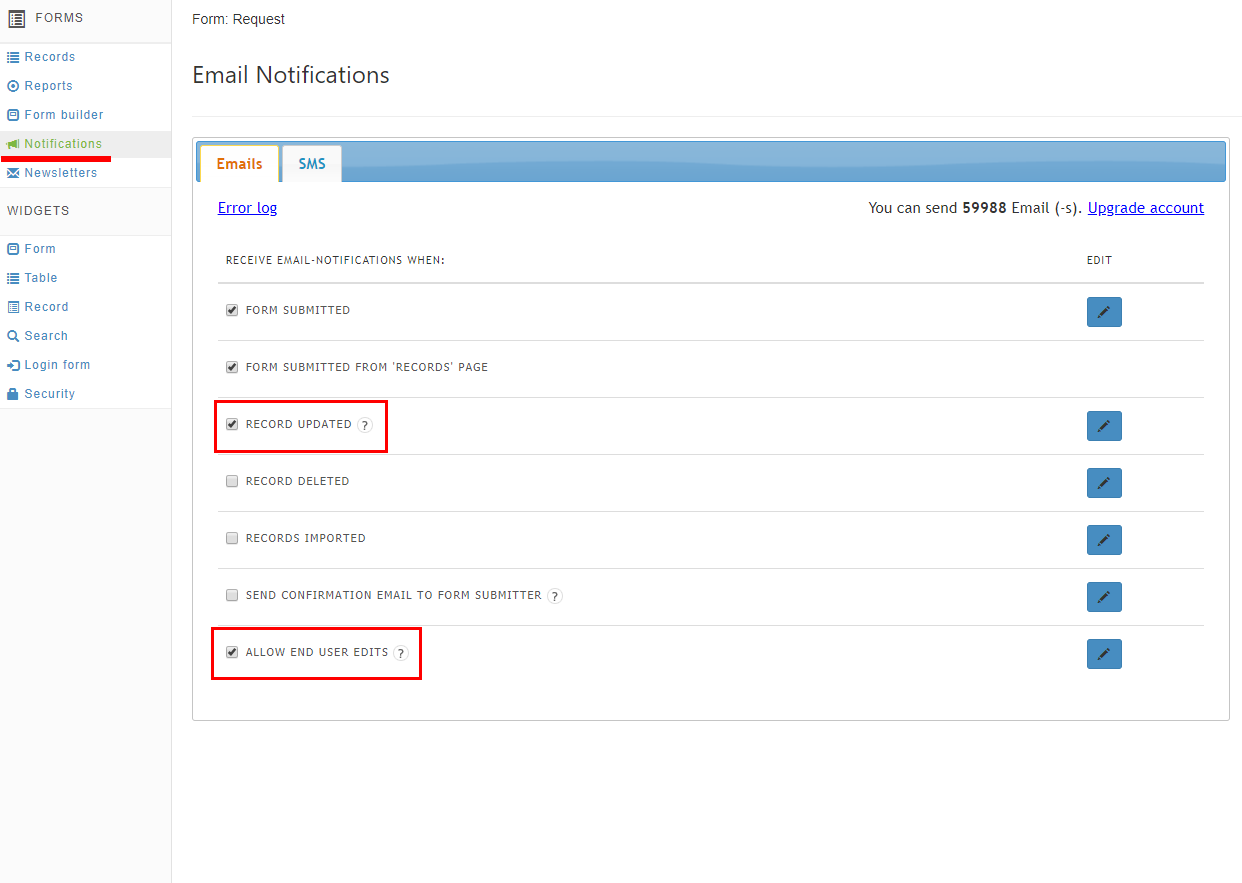This screenshot has width=1242, height=883.
Task: Open Form builder in the sidebar
Action: click(64, 115)
